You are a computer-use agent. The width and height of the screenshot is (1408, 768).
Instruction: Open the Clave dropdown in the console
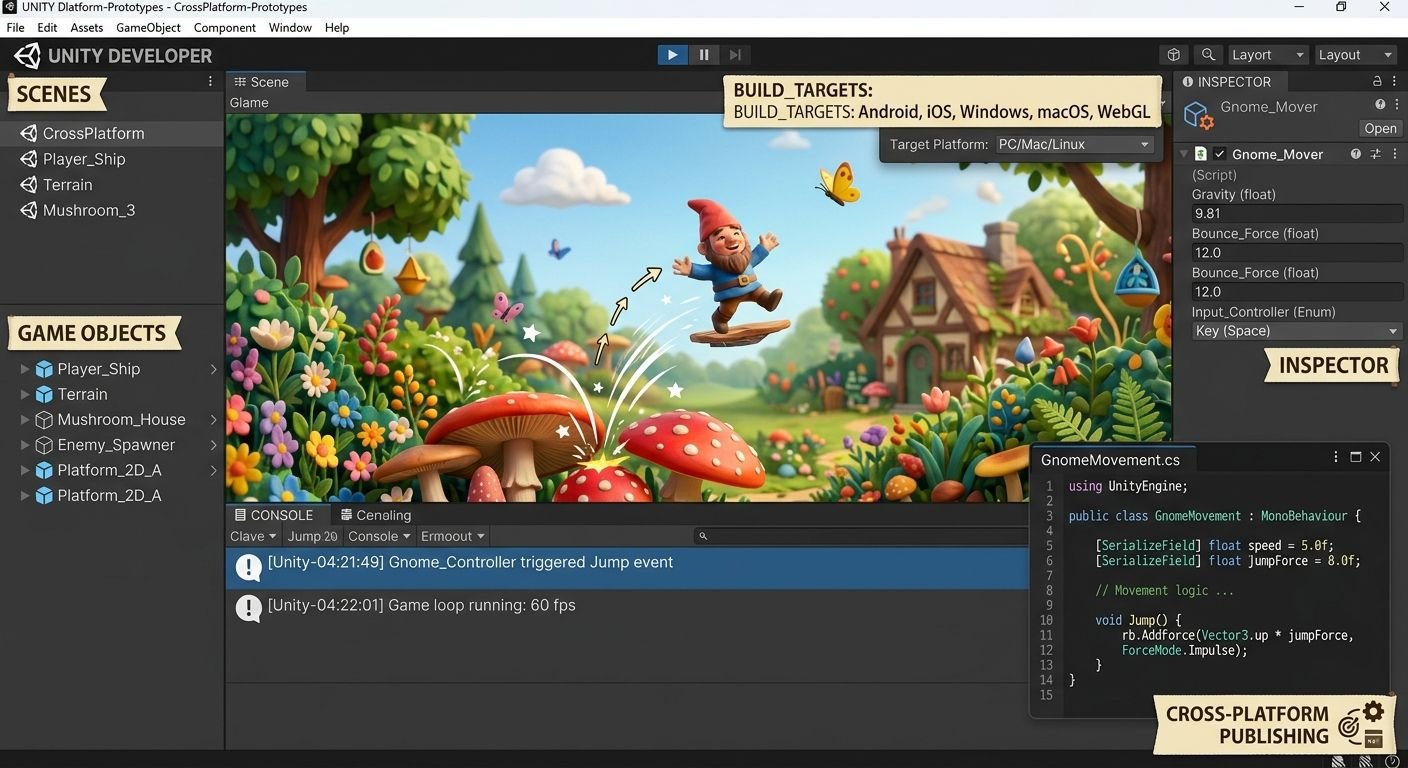coord(253,536)
